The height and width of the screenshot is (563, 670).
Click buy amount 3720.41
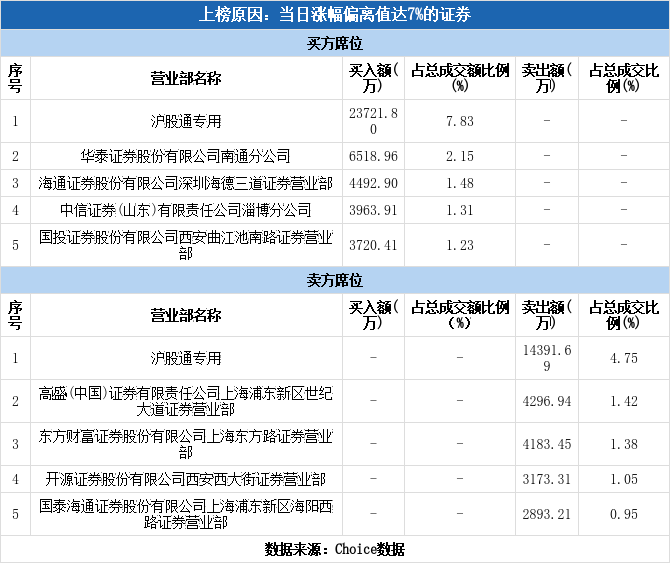(x=373, y=245)
